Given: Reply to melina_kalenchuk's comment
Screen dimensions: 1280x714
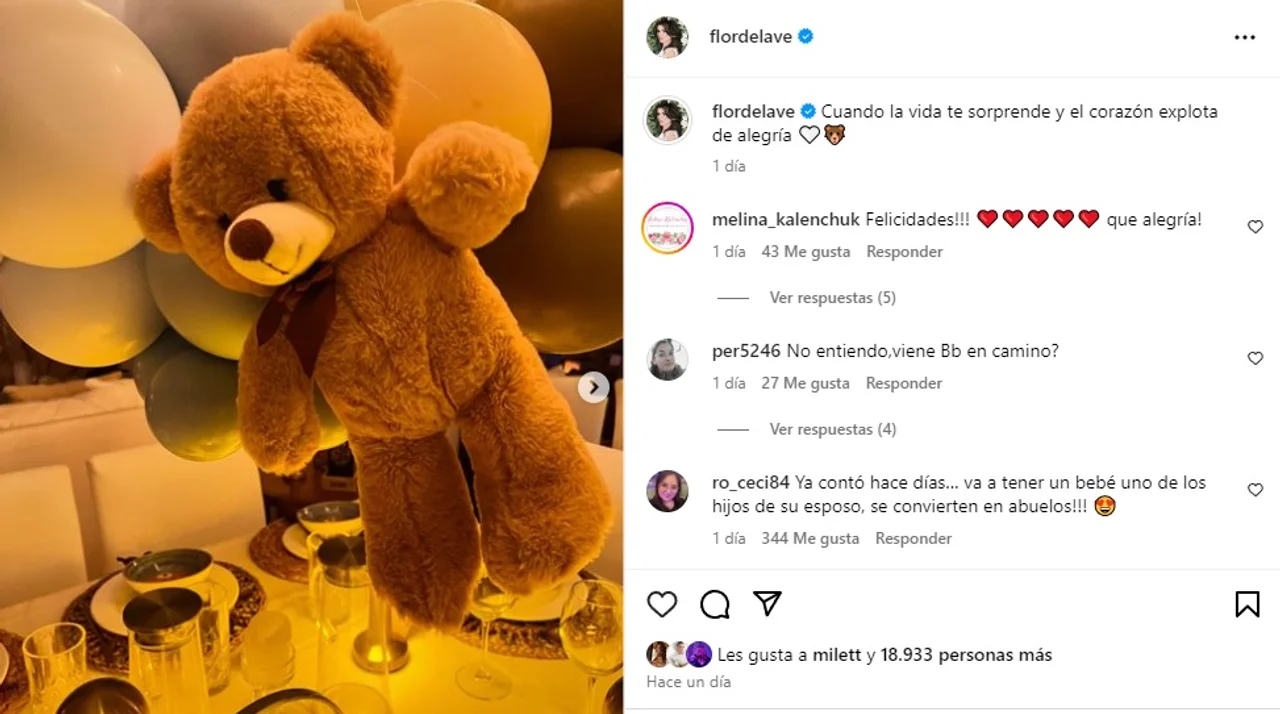Looking at the screenshot, I should pyautogui.click(x=904, y=252).
